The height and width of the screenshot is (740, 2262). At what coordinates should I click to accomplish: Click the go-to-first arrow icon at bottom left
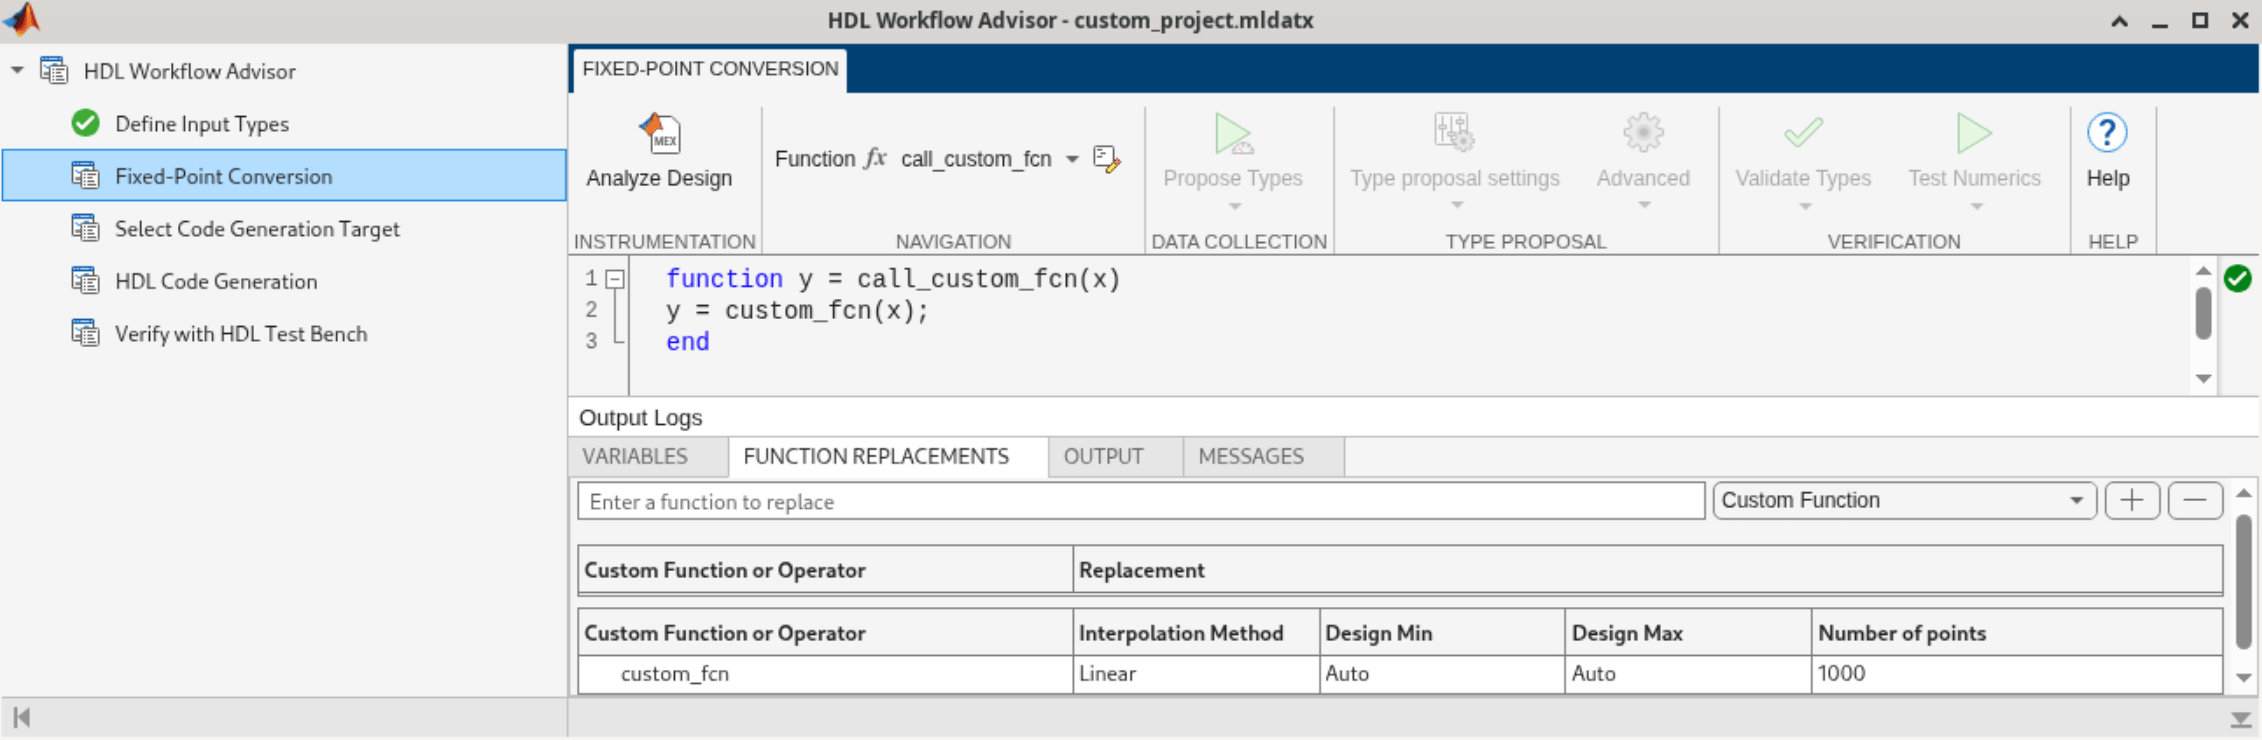pos(22,717)
